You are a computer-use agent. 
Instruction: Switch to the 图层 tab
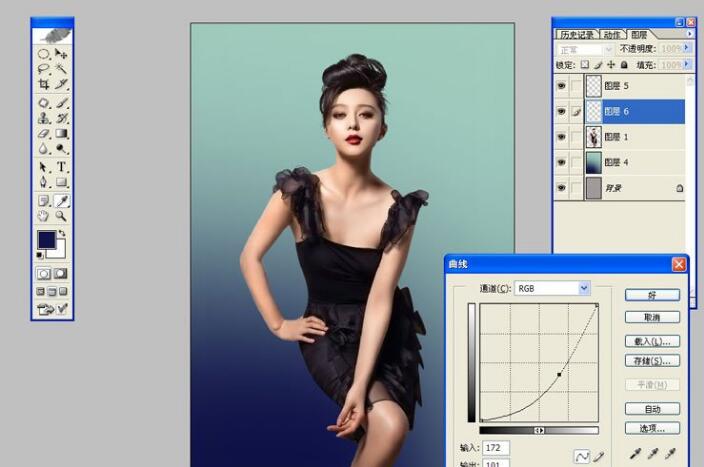coord(639,35)
